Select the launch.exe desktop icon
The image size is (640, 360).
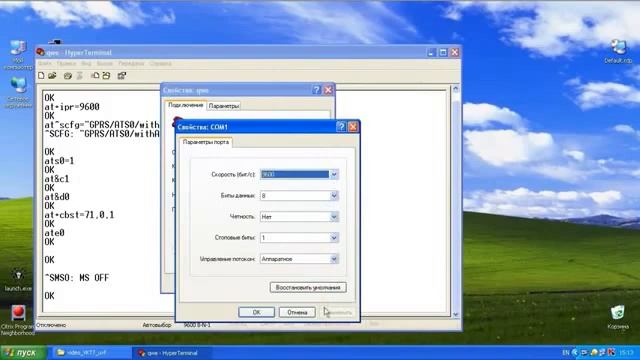18,280
